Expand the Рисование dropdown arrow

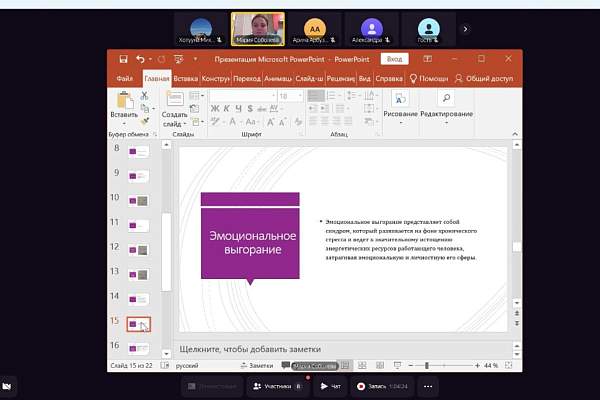click(400, 122)
